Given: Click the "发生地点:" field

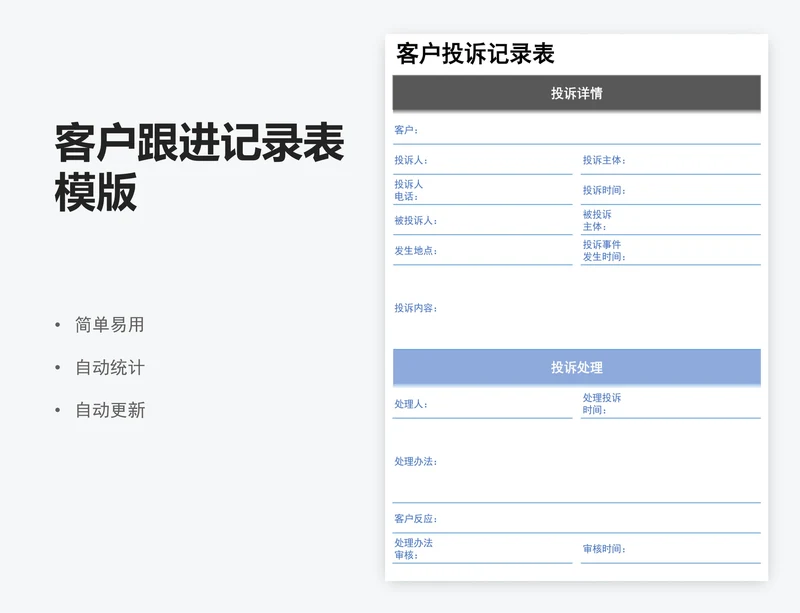Looking at the screenshot, I should pyautogui.click(x=483, y=251).
